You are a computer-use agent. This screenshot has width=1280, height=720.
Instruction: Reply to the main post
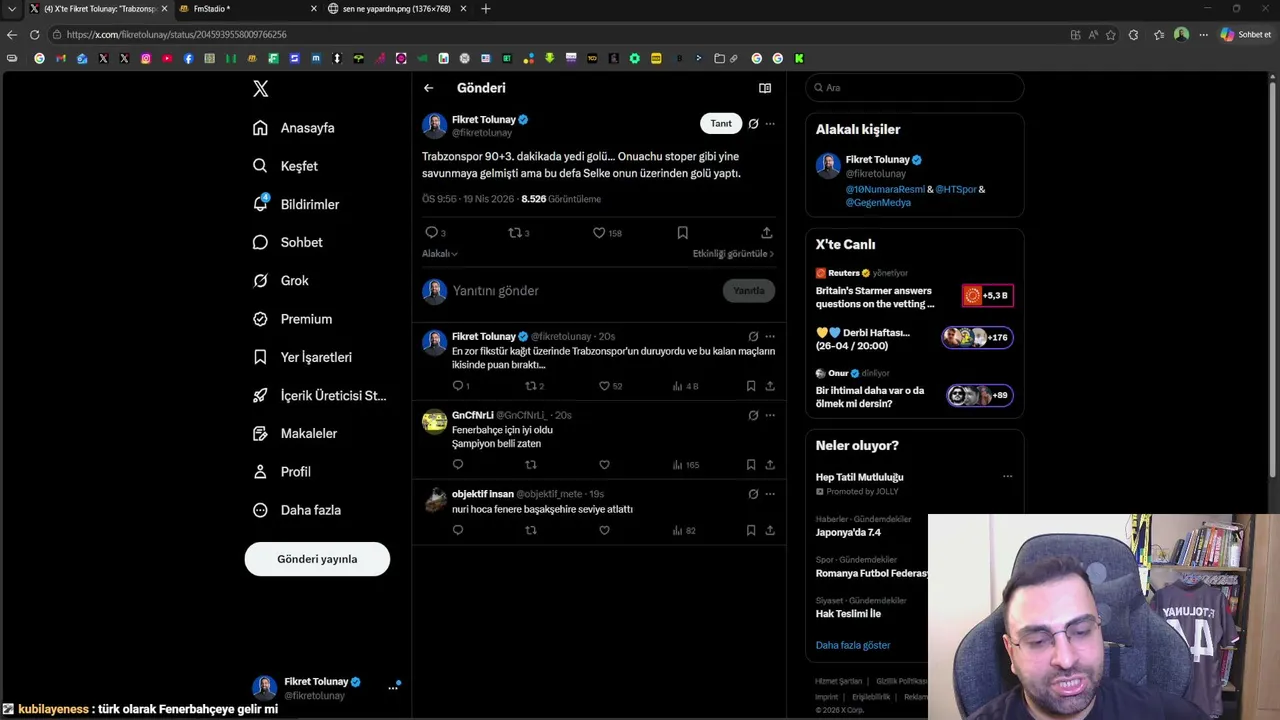pos(435,233)
